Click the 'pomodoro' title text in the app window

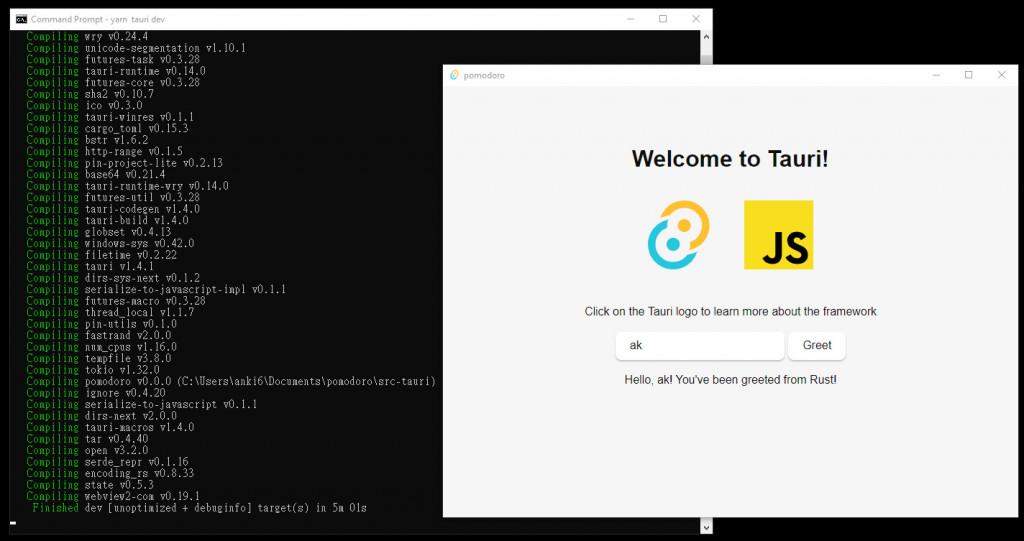click(484, 76)
